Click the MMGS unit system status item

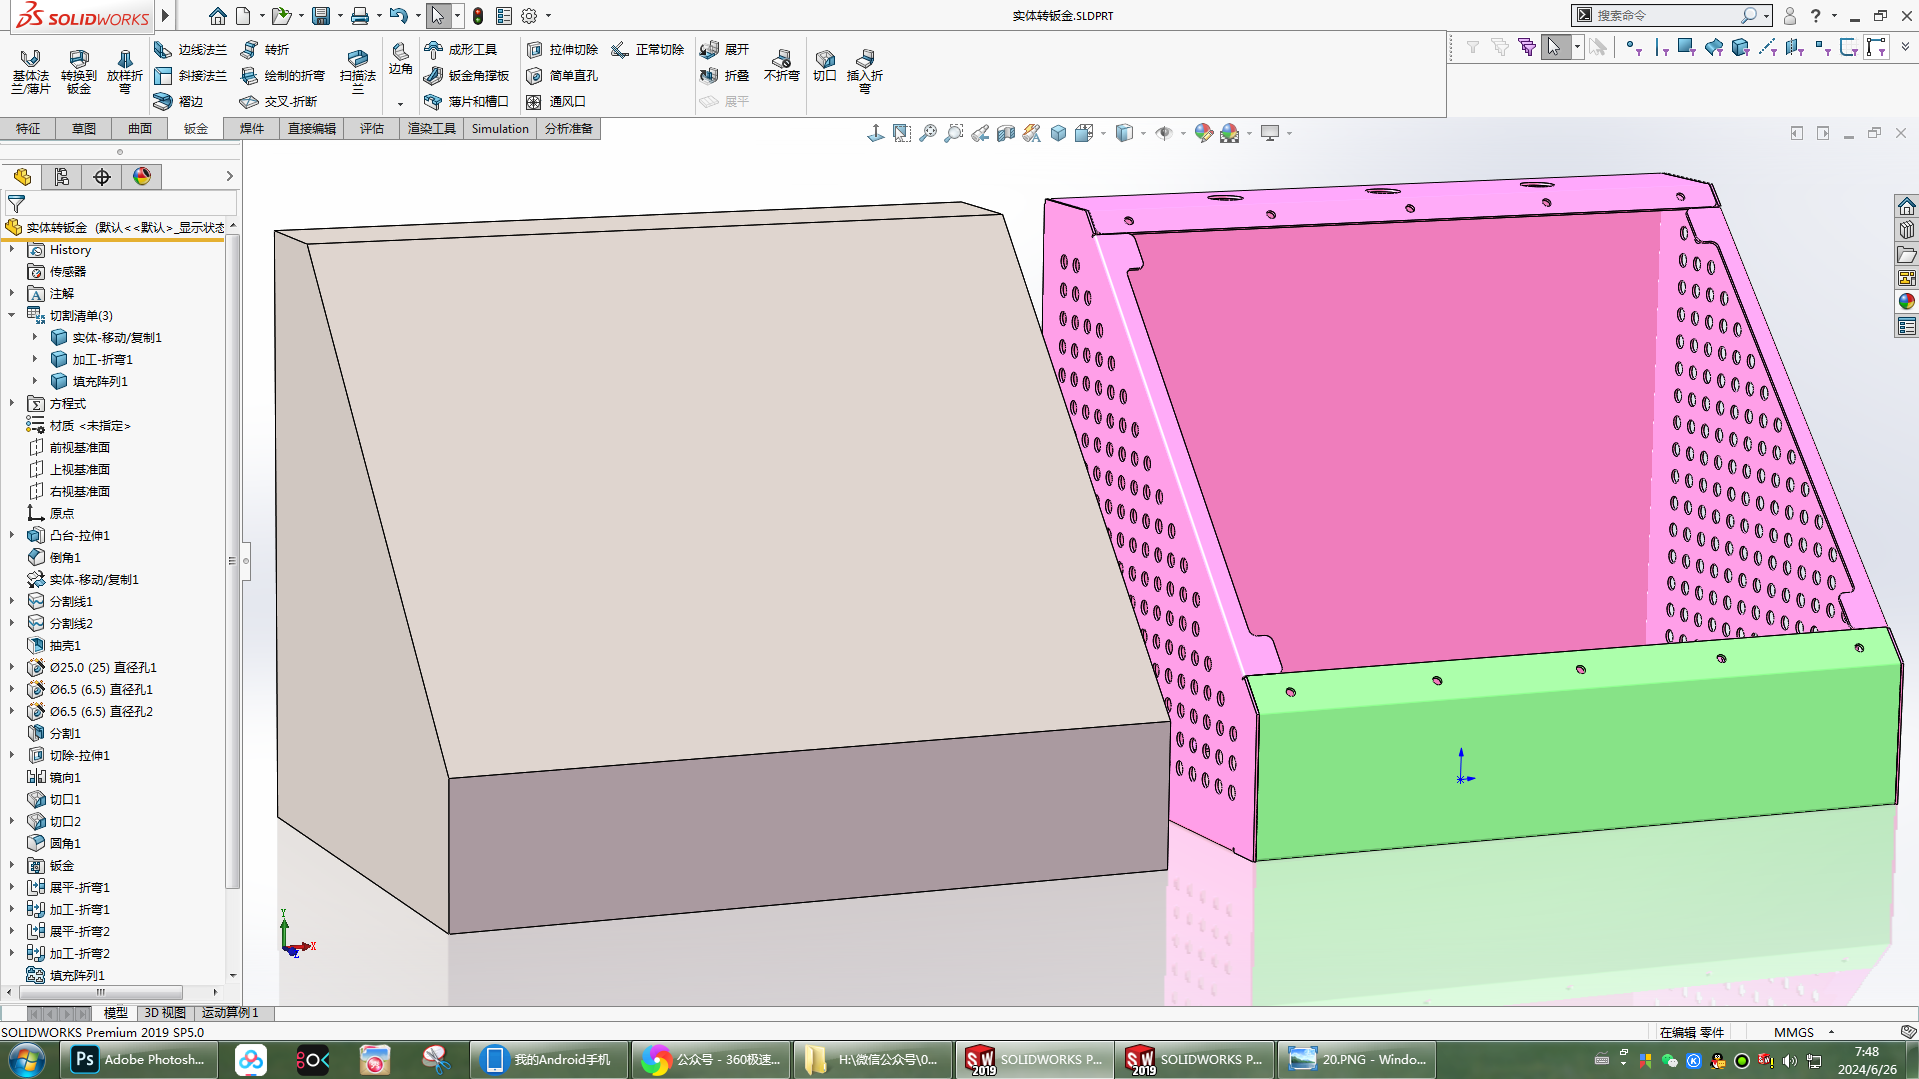[1794, 1032]
